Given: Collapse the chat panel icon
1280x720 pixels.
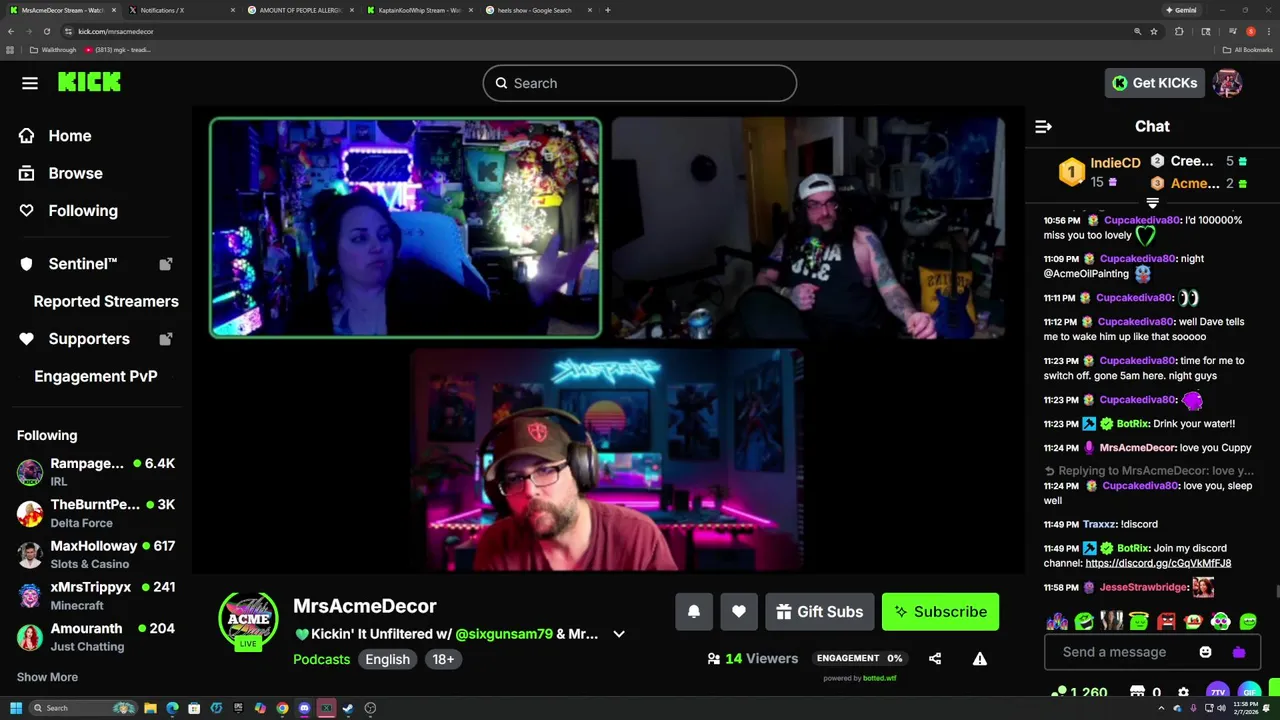Looking at the screenshot, I should point(1043,126).
